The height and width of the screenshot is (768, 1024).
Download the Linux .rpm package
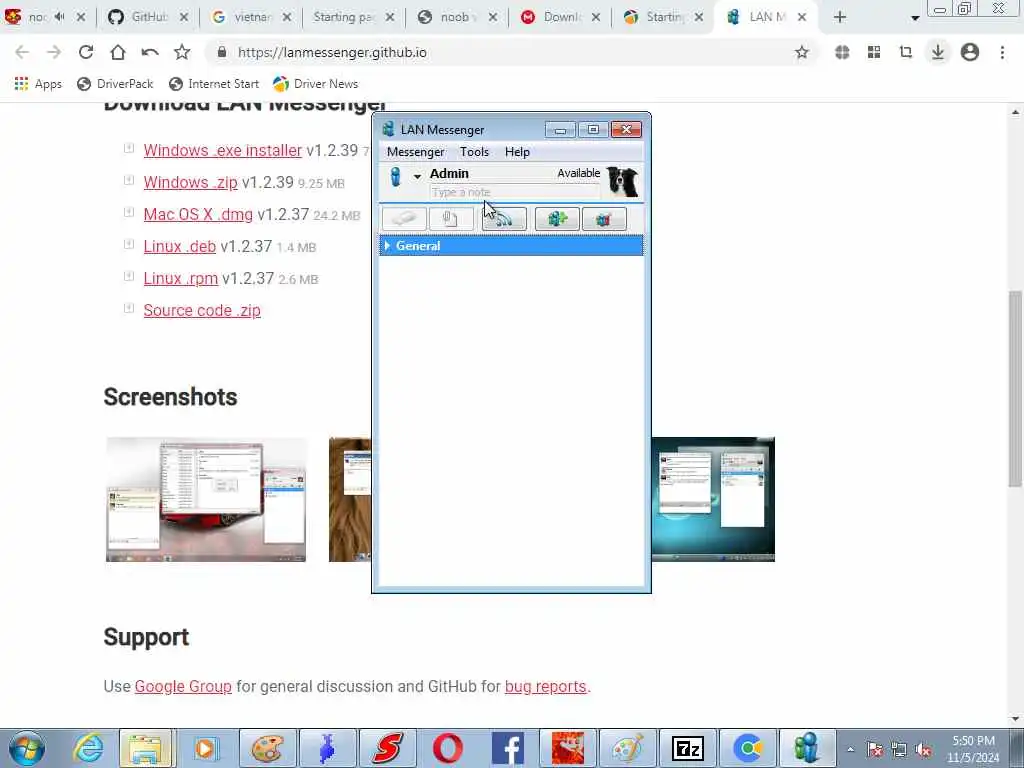pyautogui.click(x=181, y=278)
